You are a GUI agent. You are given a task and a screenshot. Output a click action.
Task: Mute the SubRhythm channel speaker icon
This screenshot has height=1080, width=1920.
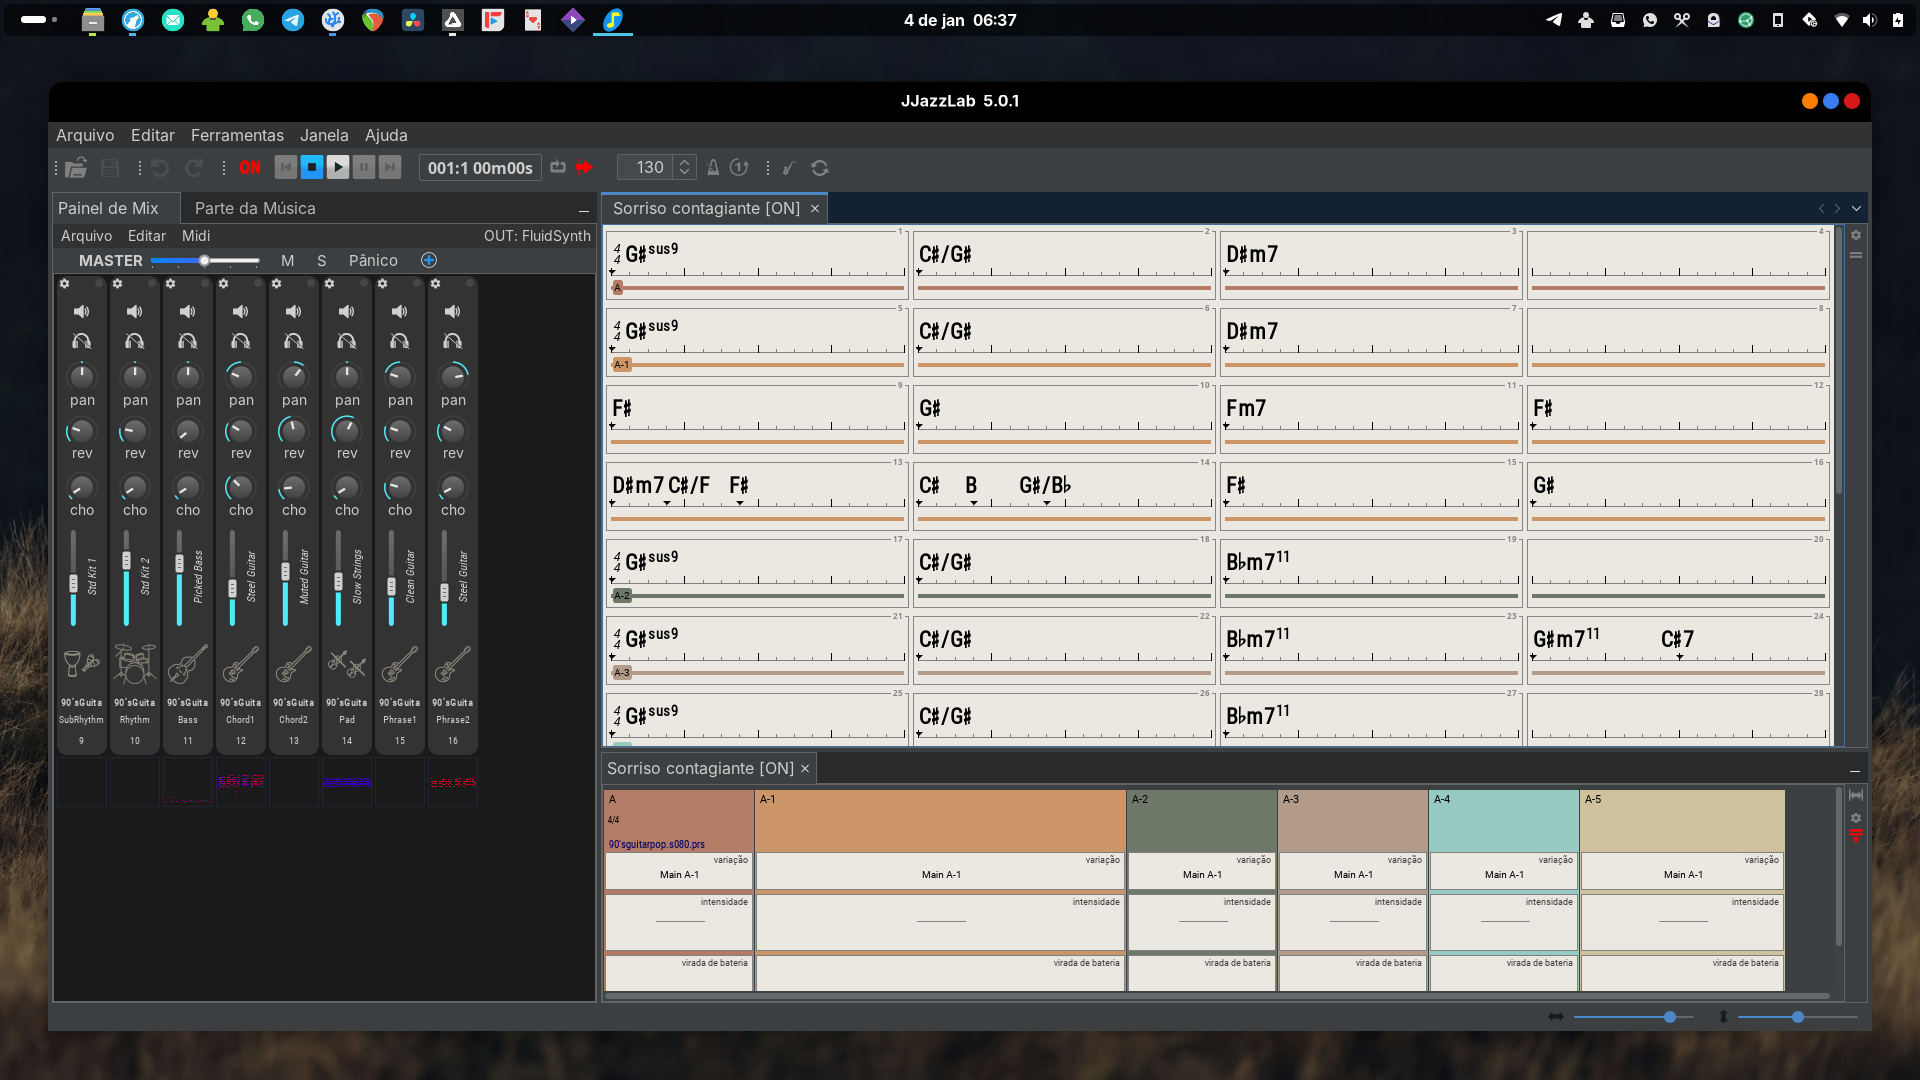[x=81, y=312]
